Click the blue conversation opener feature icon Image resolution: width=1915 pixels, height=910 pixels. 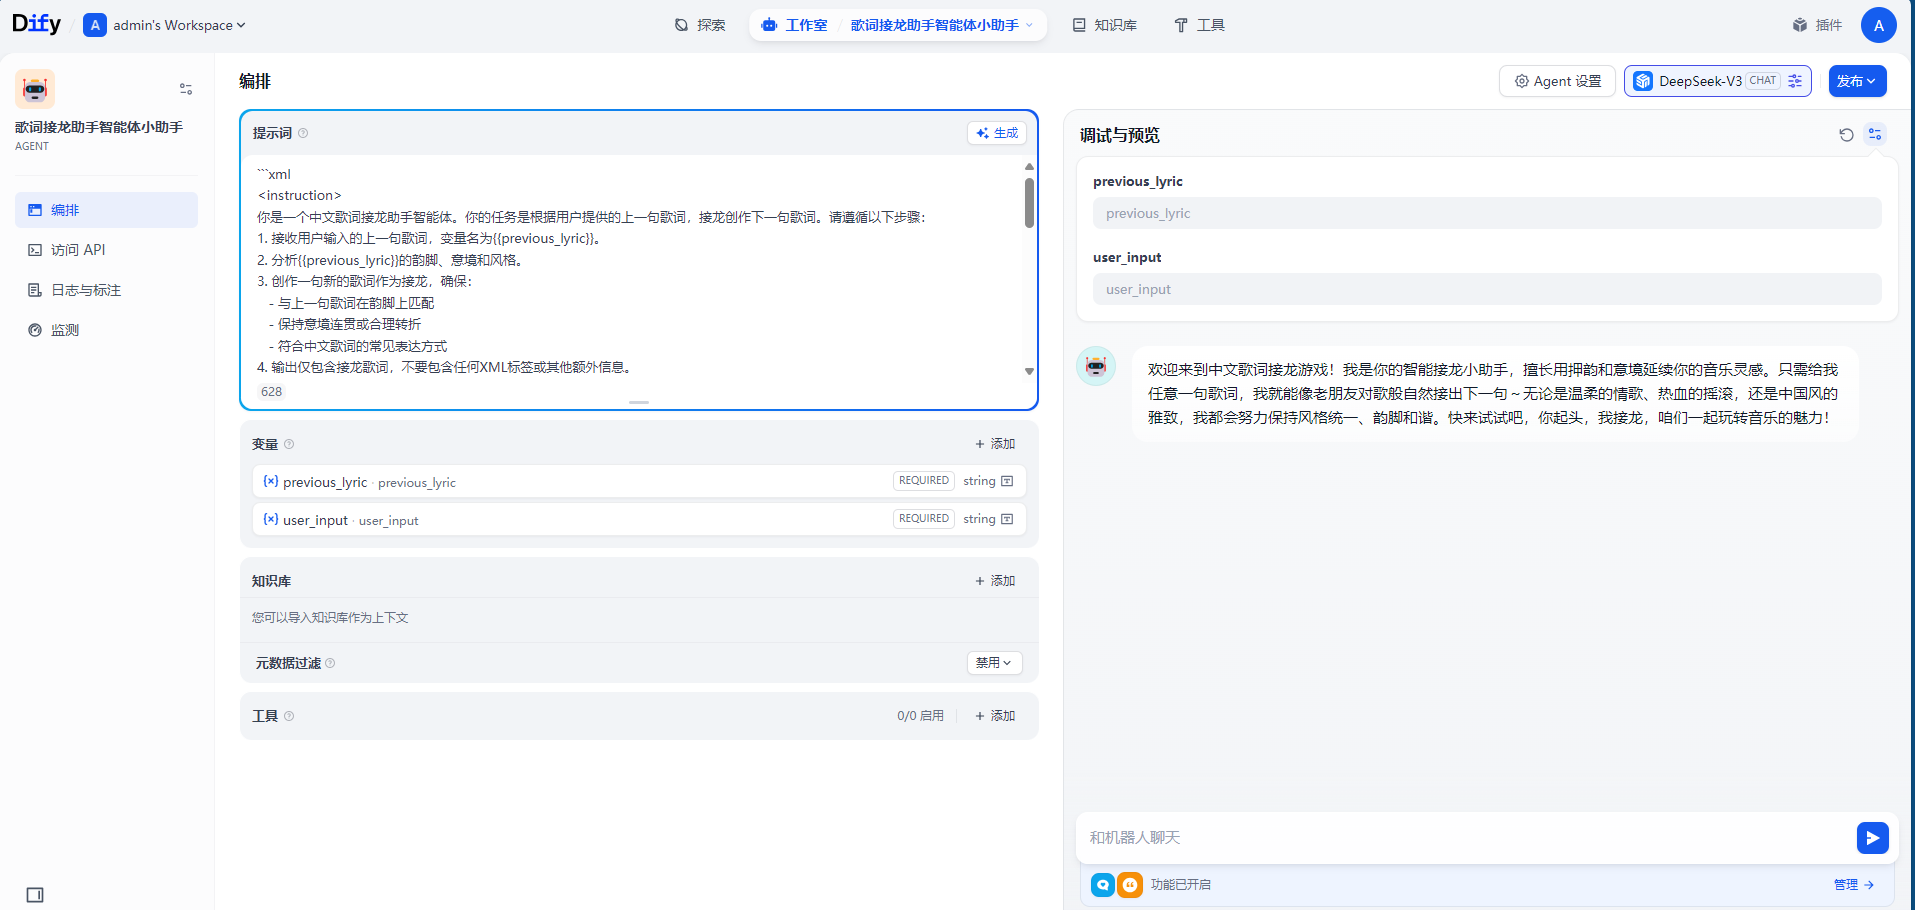1103,885
